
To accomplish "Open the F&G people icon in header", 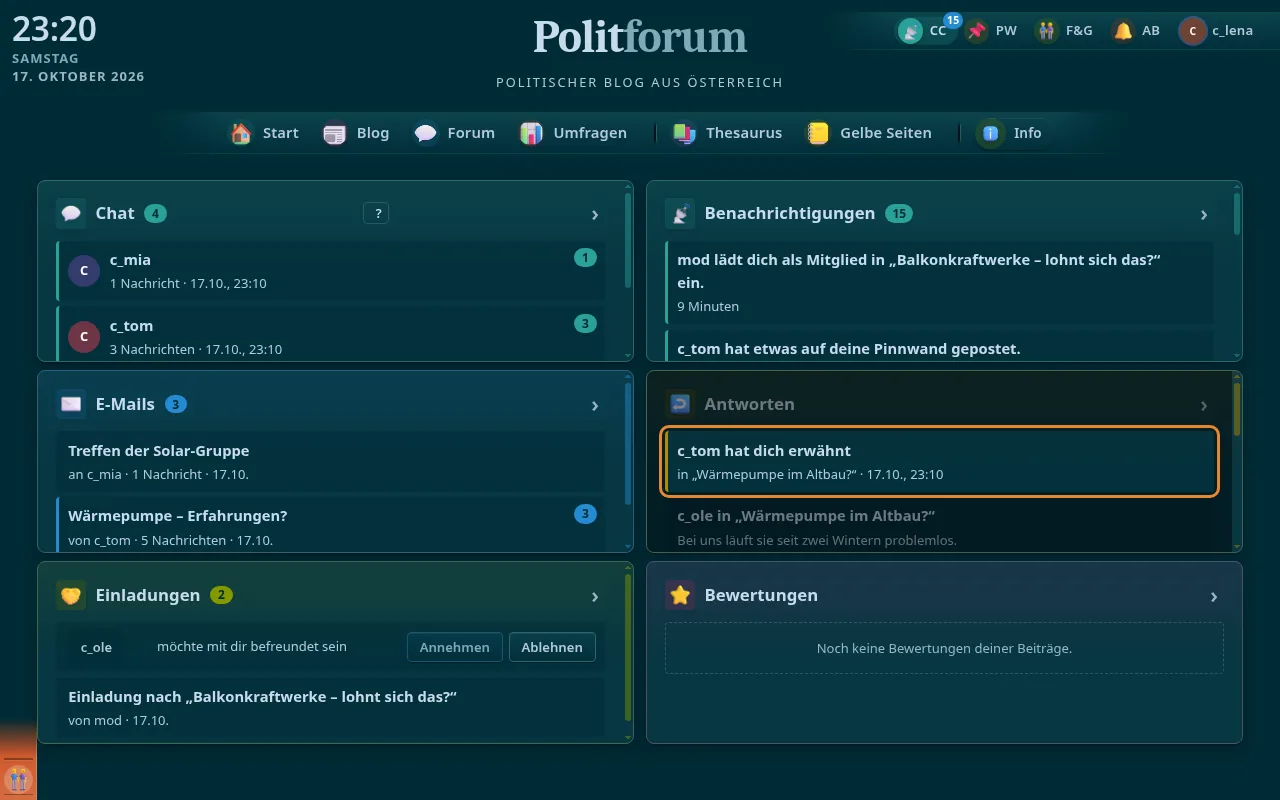I will point(1047,31).
